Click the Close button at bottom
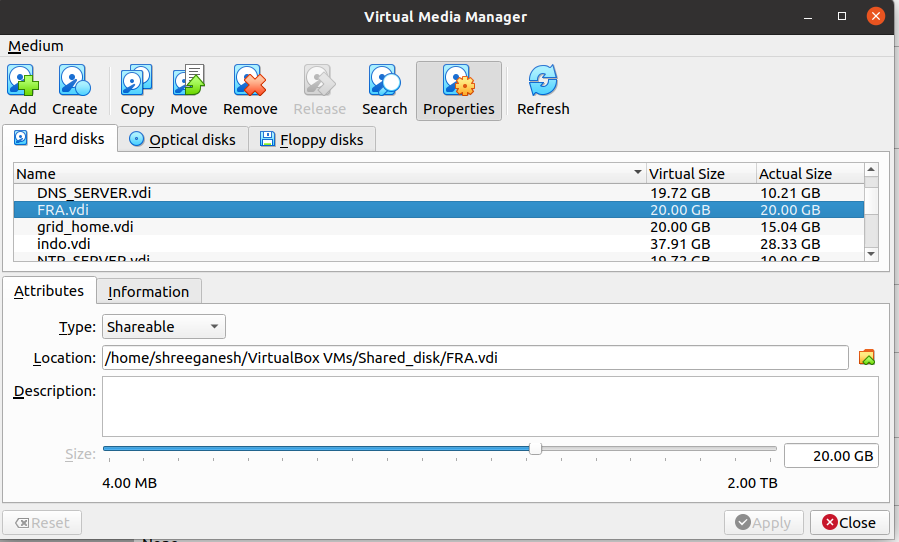This screenshot has height=542, width=899. [850, 523]
